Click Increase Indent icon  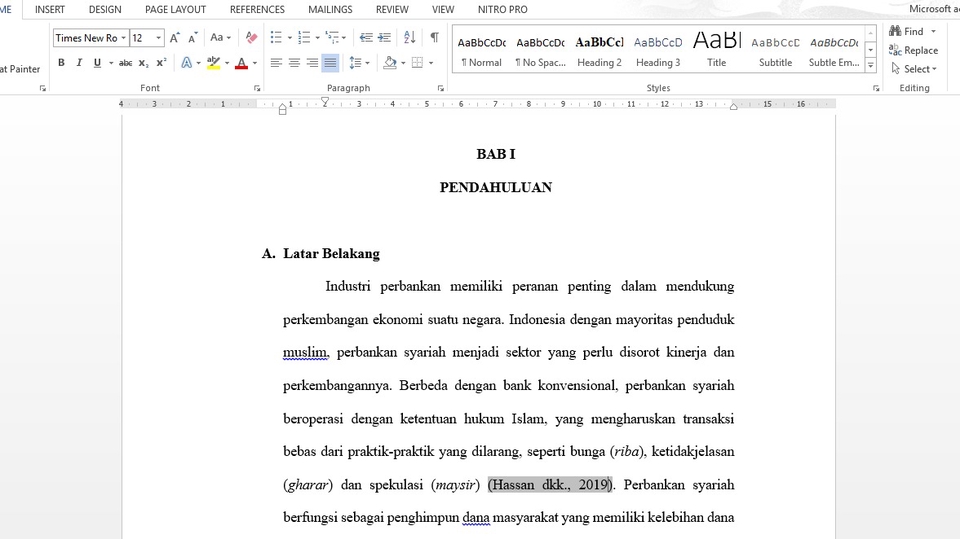coord(384,37)
